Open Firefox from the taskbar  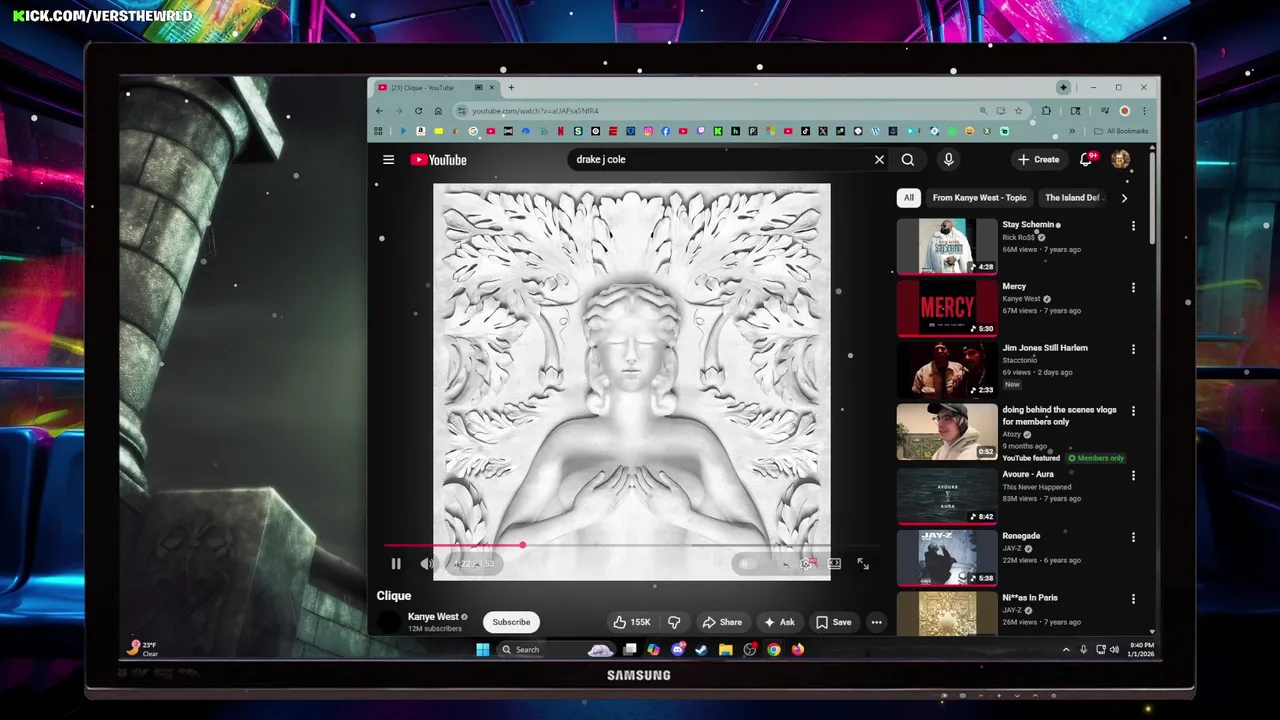(x=797, y=650)
